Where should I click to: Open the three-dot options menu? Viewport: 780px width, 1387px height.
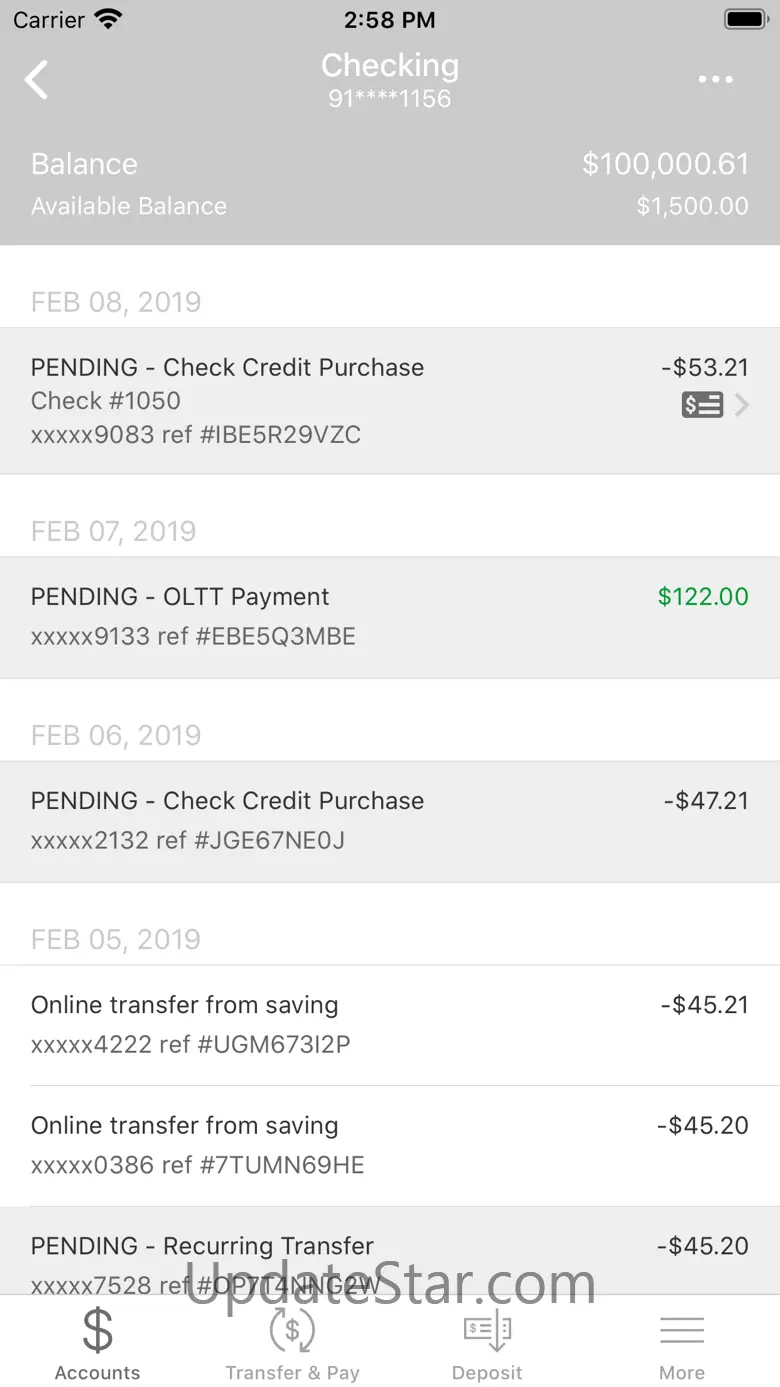click(716, 80)
